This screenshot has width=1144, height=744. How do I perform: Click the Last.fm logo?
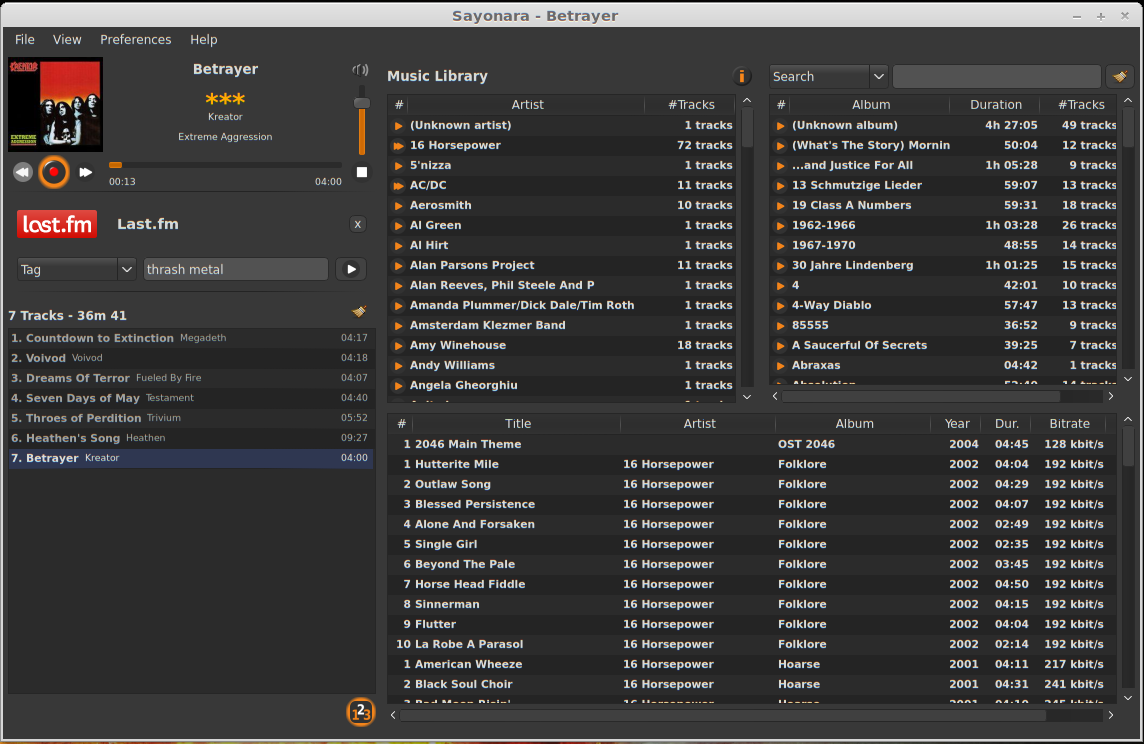57,224
